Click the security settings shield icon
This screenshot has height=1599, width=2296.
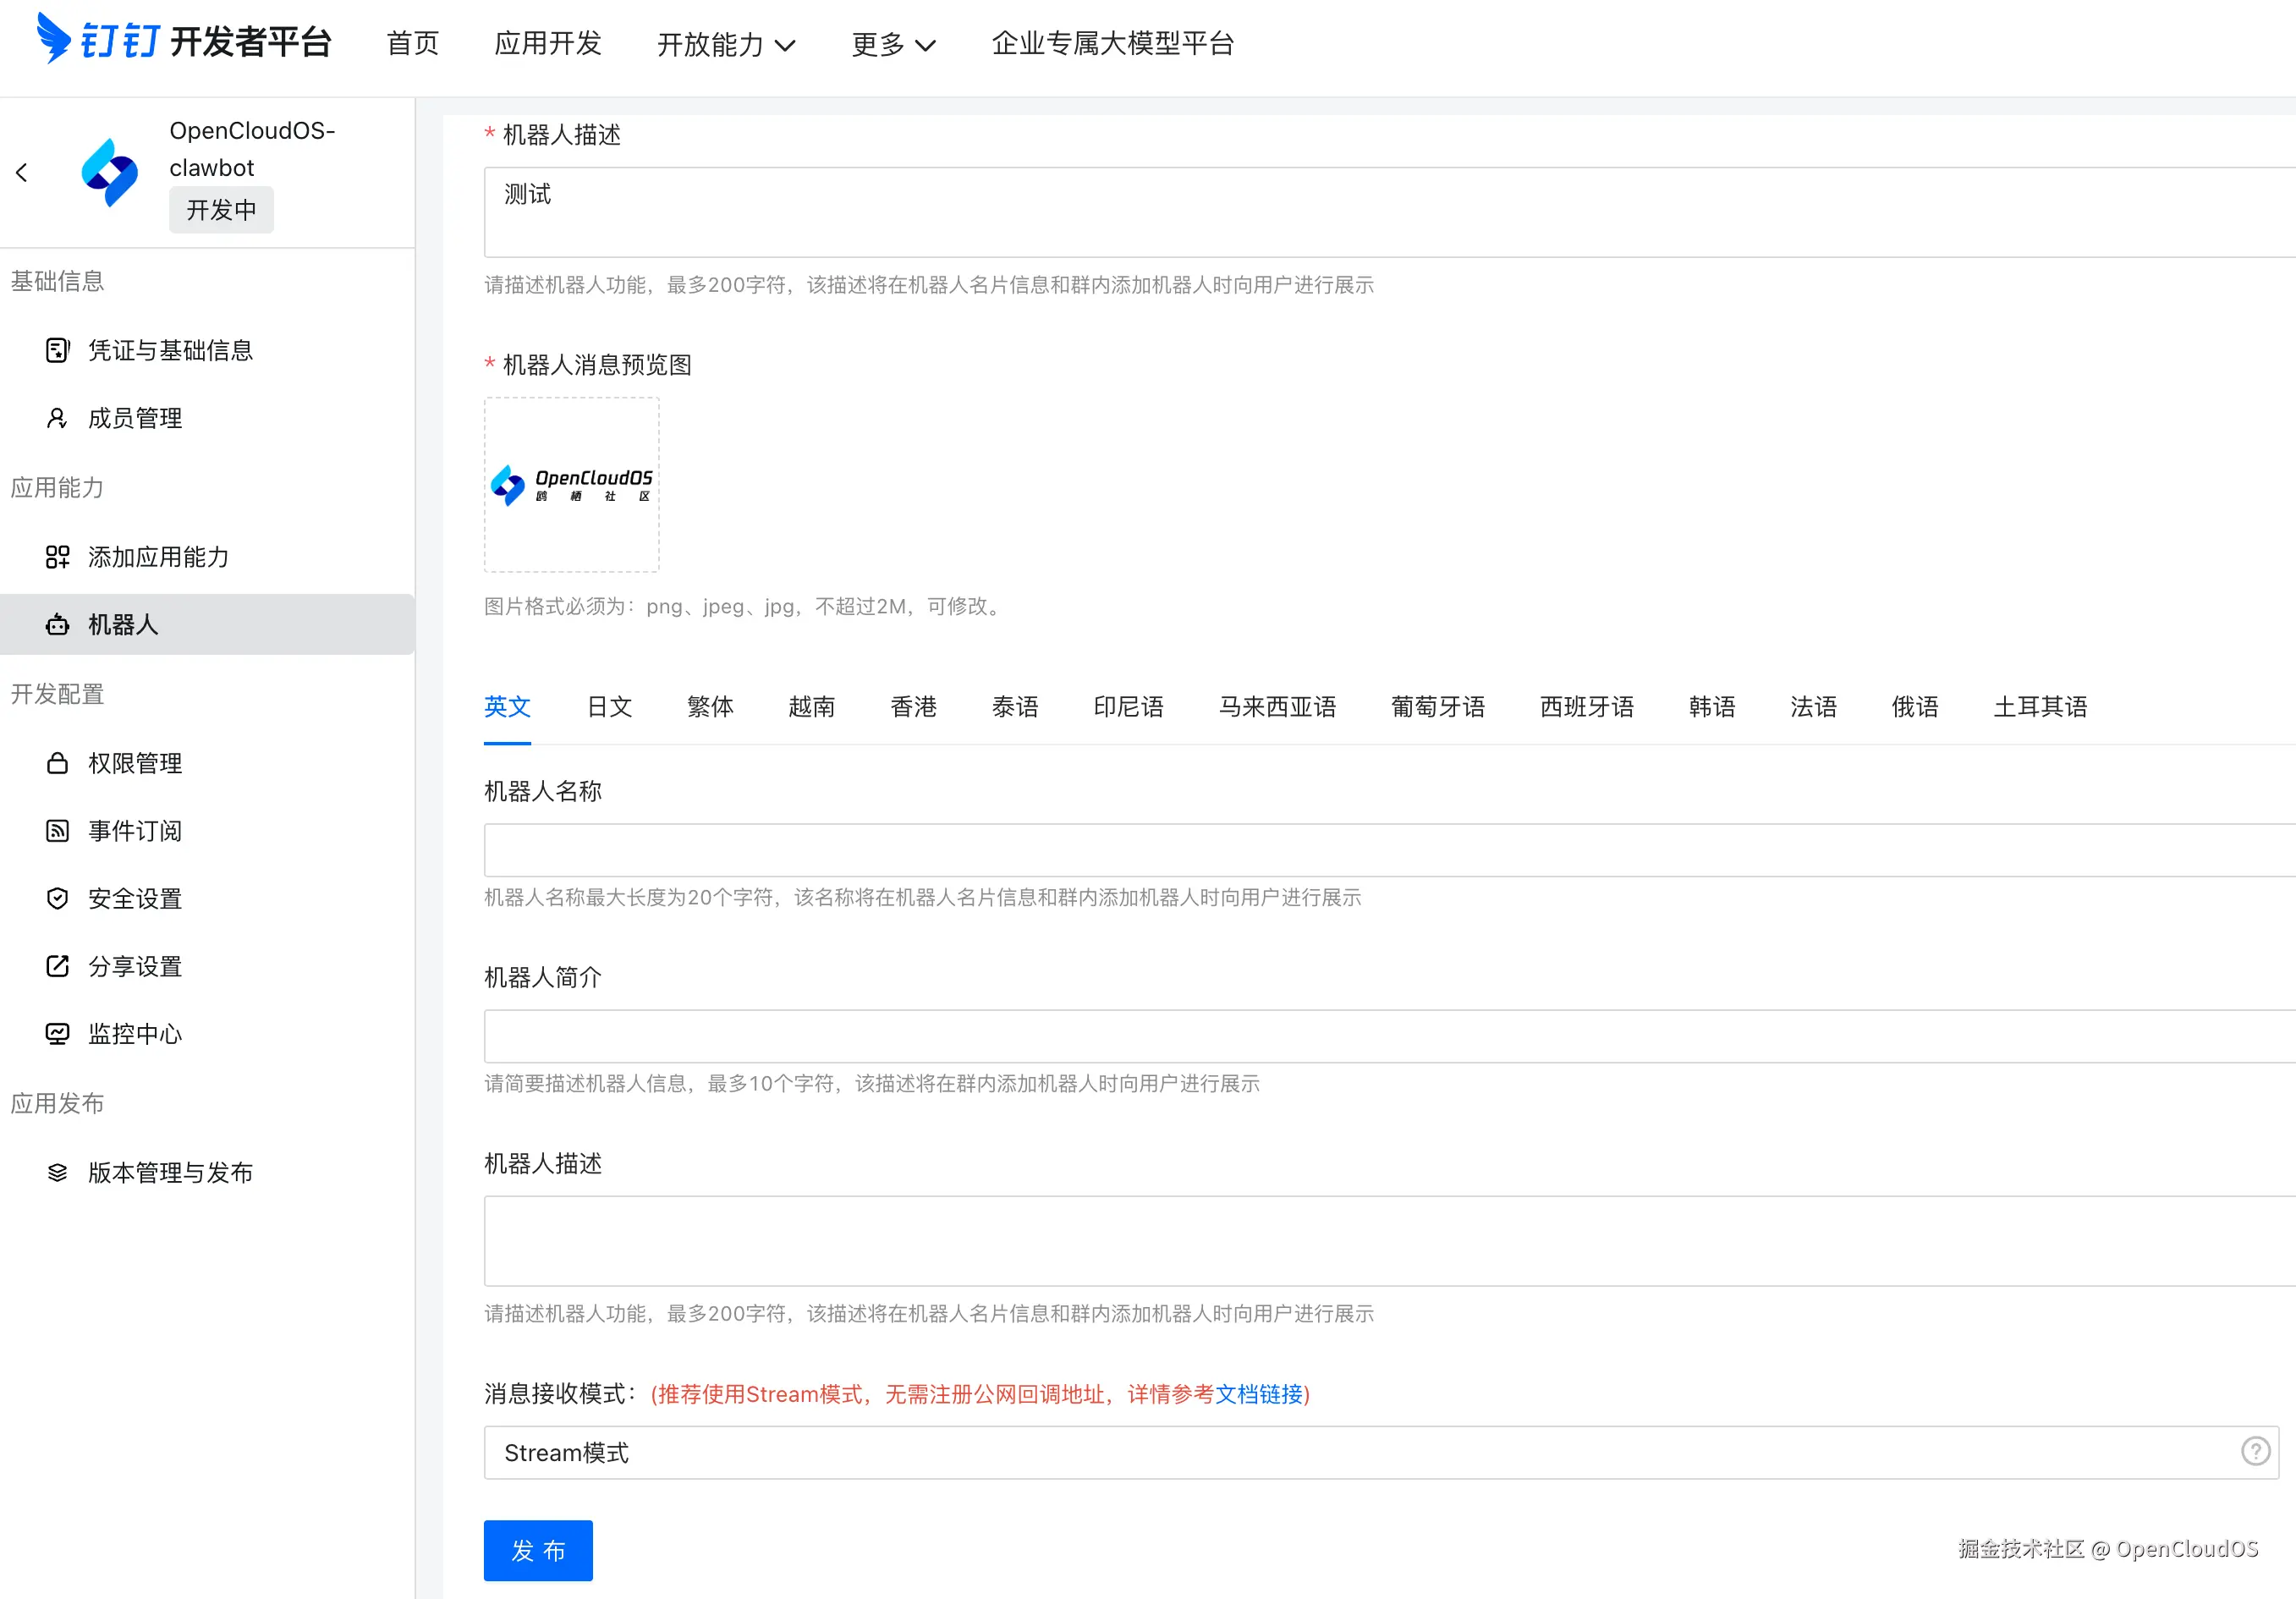[x=57, y=899]
